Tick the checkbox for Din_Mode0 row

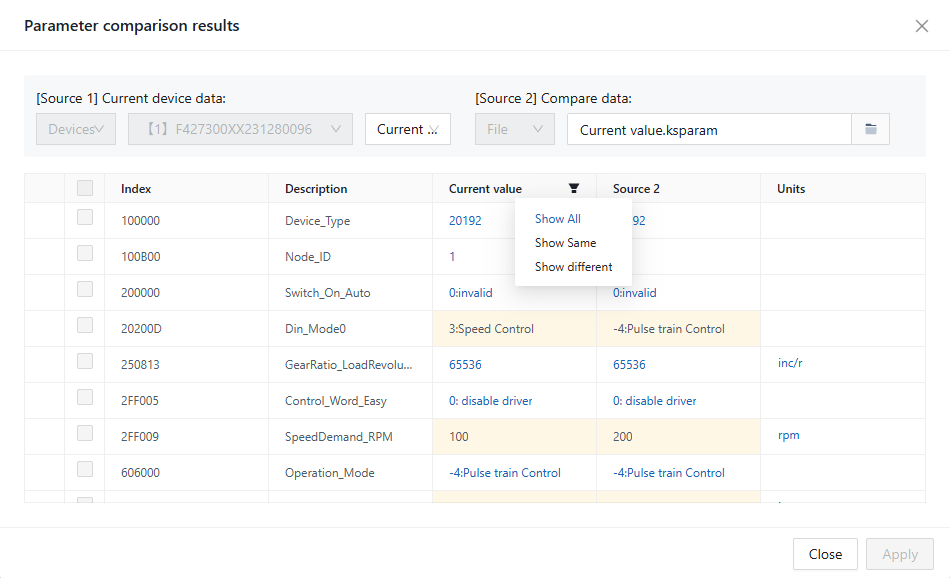[x=85, y=325]
